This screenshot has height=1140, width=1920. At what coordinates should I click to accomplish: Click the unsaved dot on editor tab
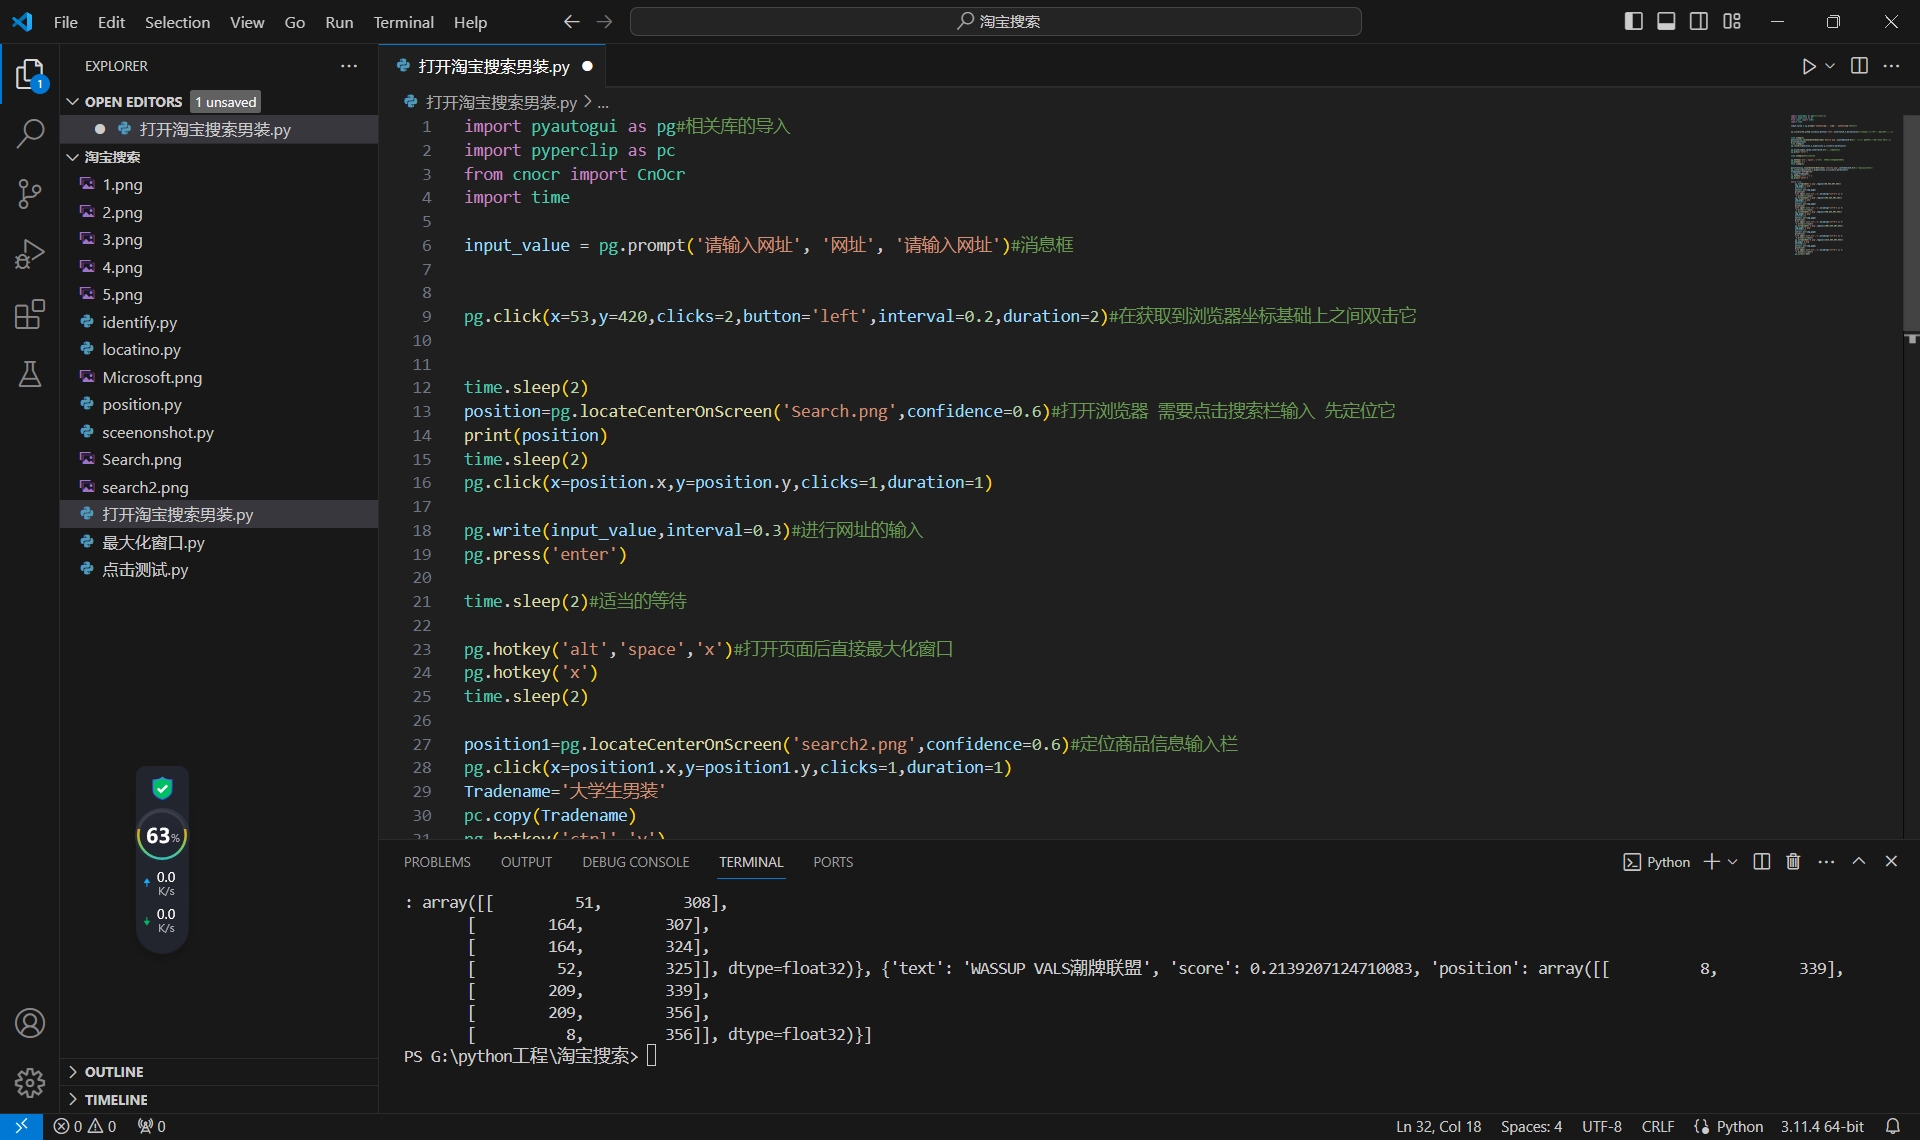[x=588, y=66]
